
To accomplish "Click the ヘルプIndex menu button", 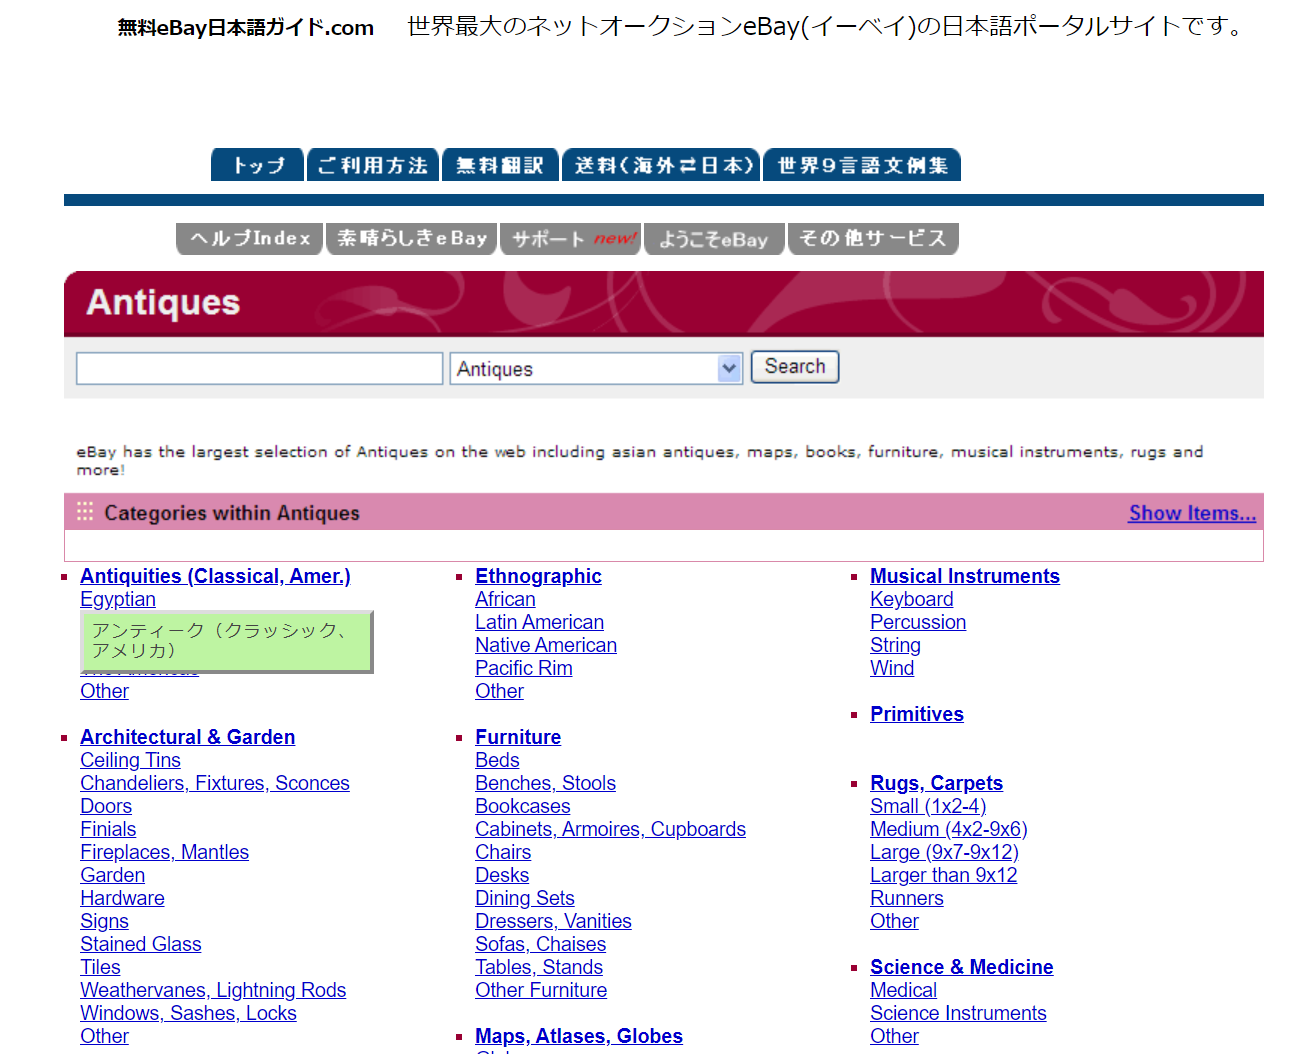I will point(250,239).
